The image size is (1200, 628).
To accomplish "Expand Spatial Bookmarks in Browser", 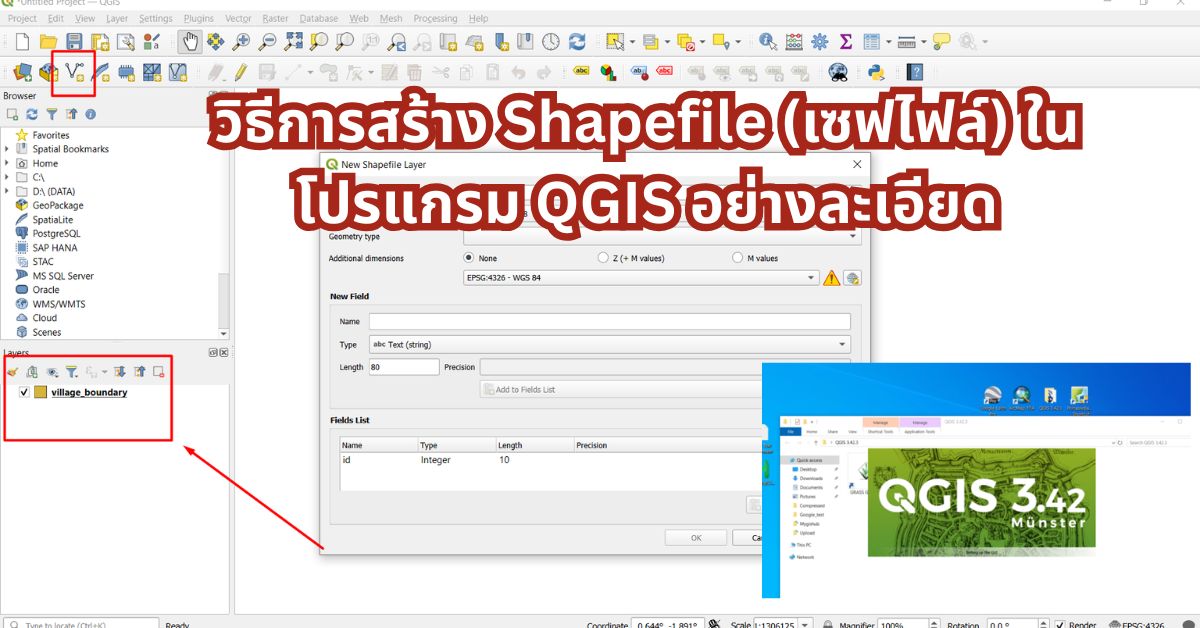I will (7, 149).
